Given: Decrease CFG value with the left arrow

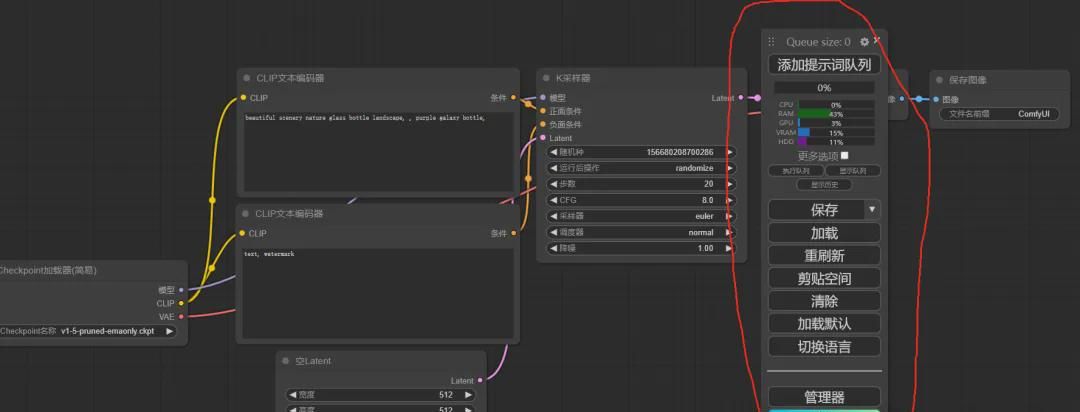Looking at the screenshot, I should [554, 200].
